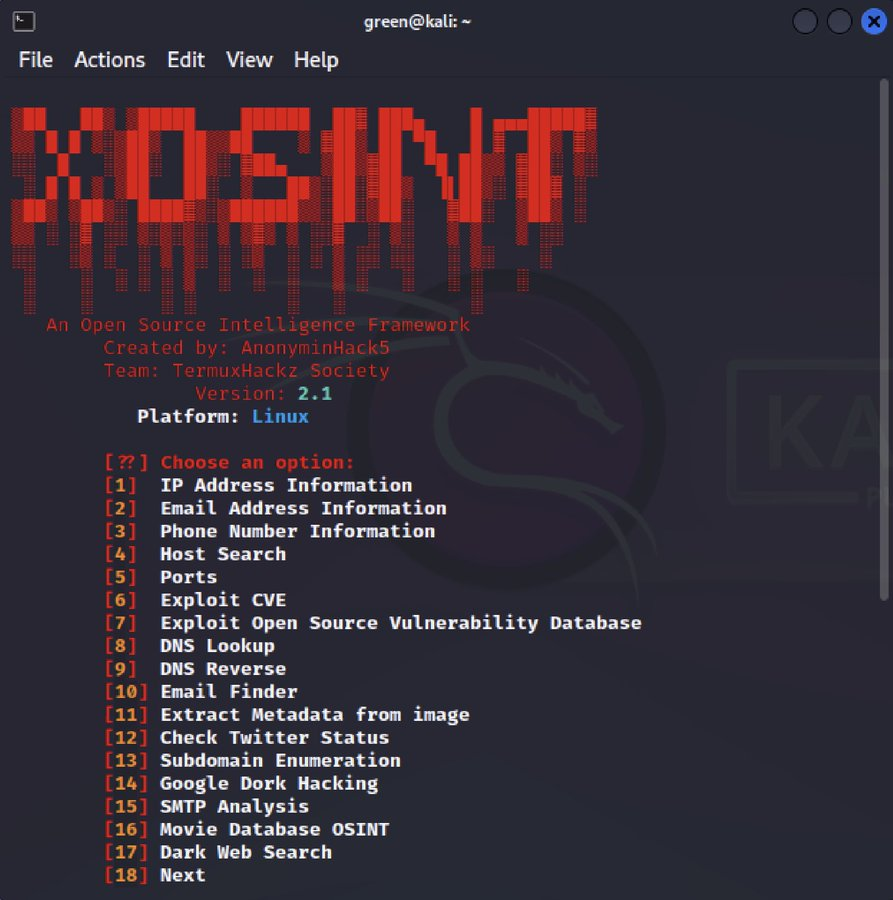
Task: Click 'Exploit CVE' option text
Action: click(x=223, y=600)
